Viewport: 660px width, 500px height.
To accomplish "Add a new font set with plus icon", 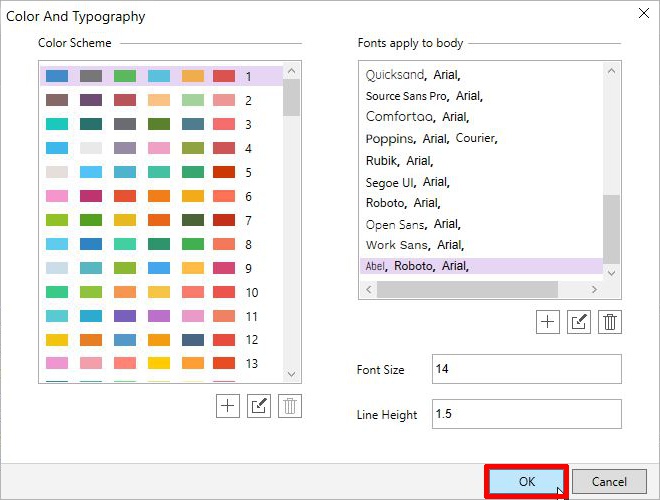I will pos(548,321).
